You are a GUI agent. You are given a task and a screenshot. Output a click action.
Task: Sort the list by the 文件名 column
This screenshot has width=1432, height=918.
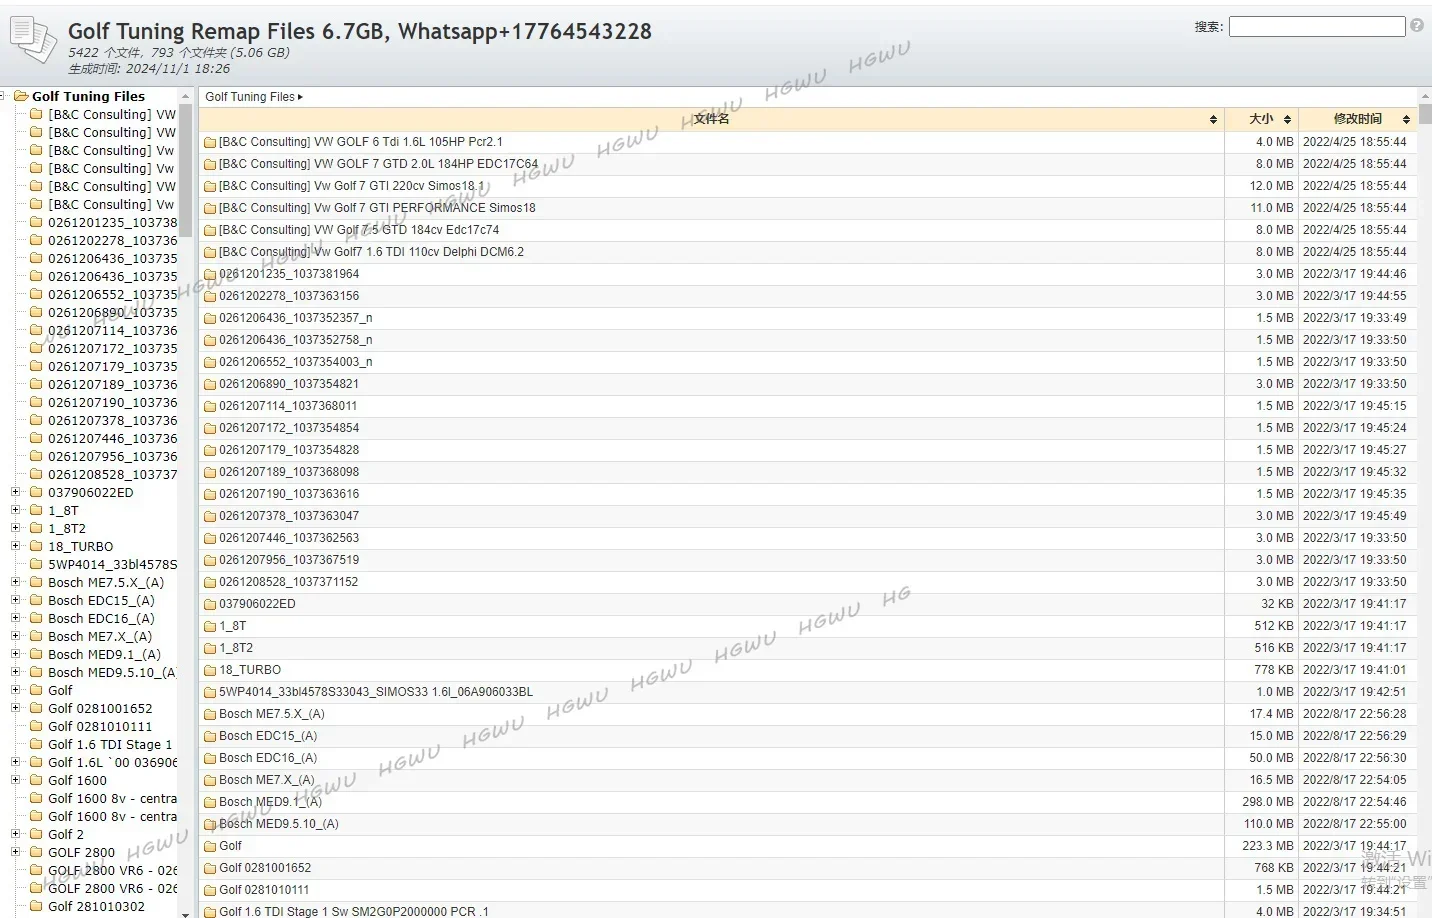point(711,119)
